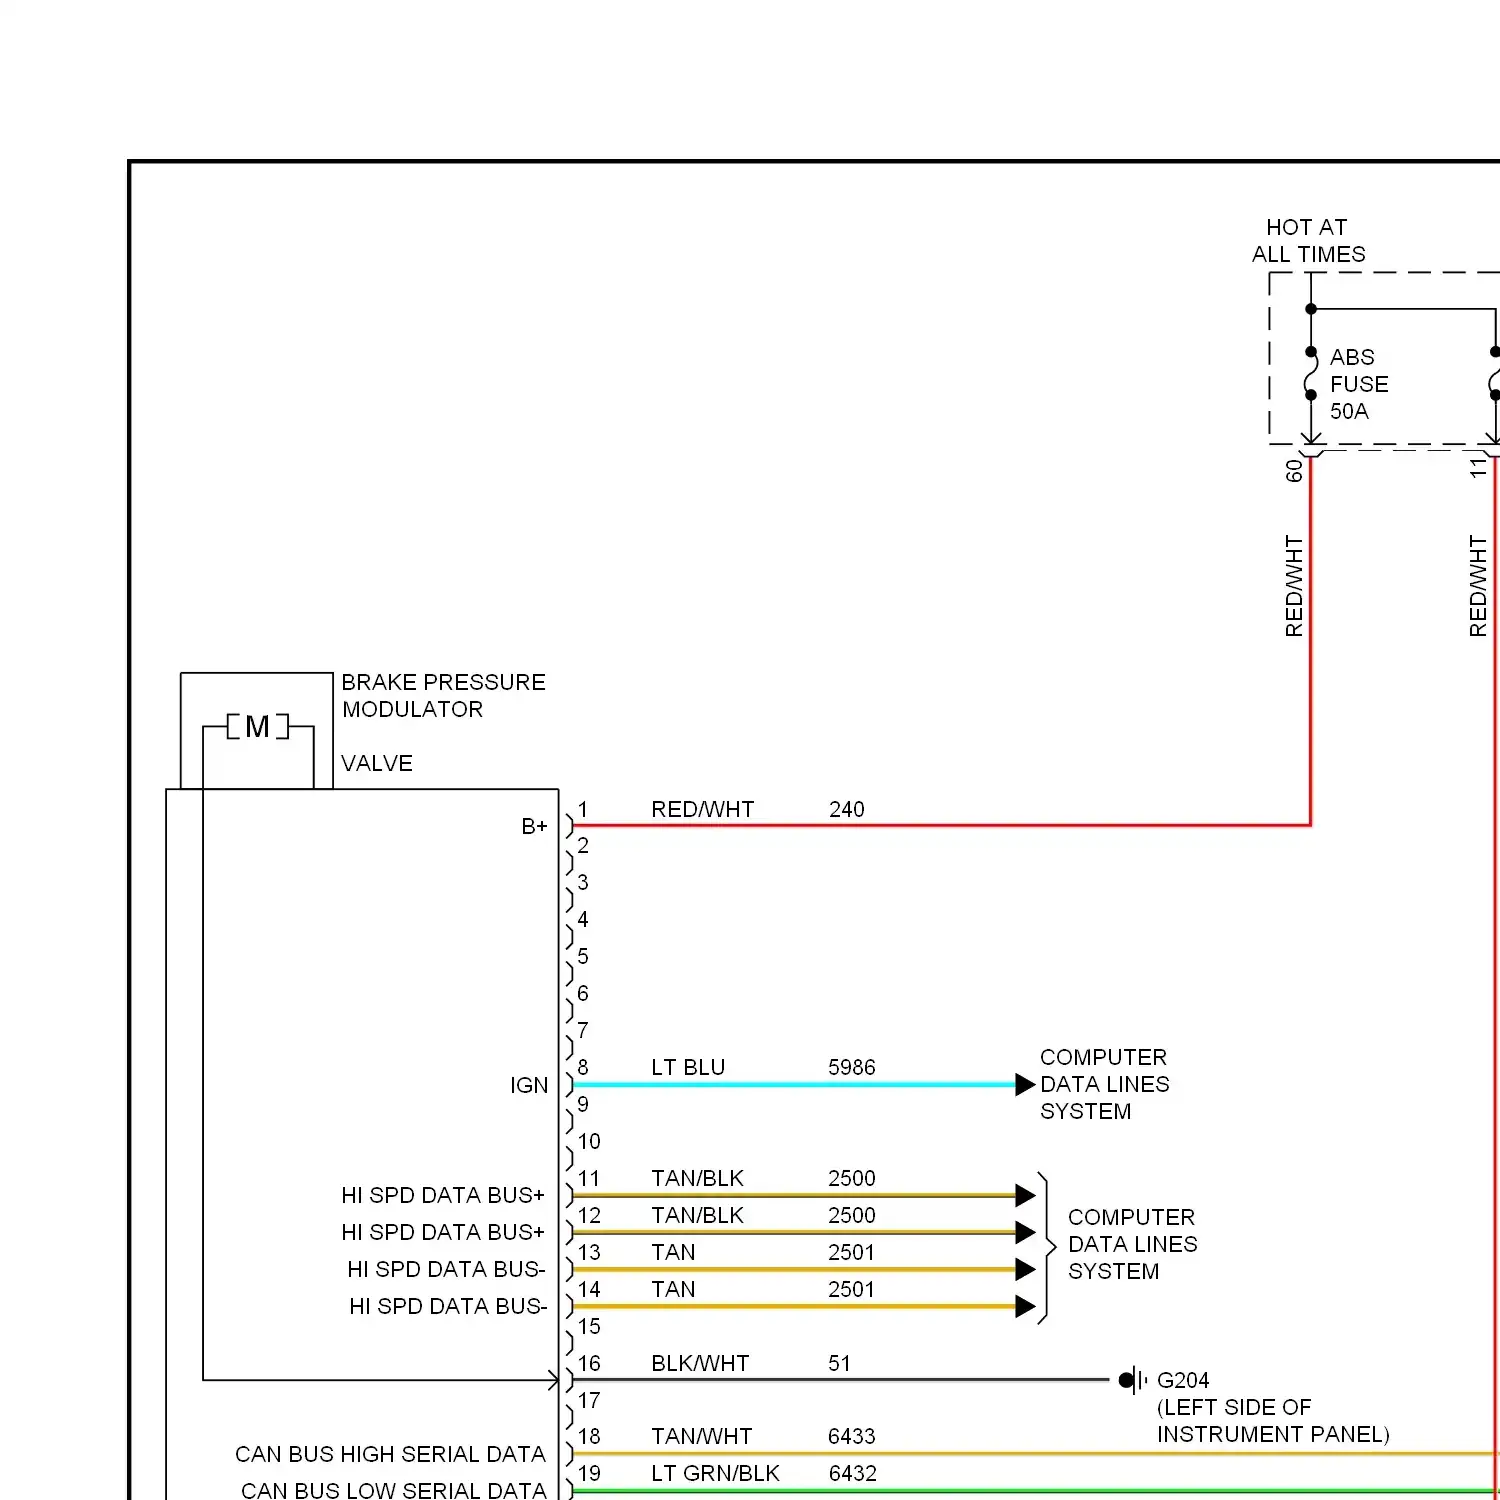Select circuit number 51
This screenshot has width=1500, height=1500.
(x=839, y=1363)
